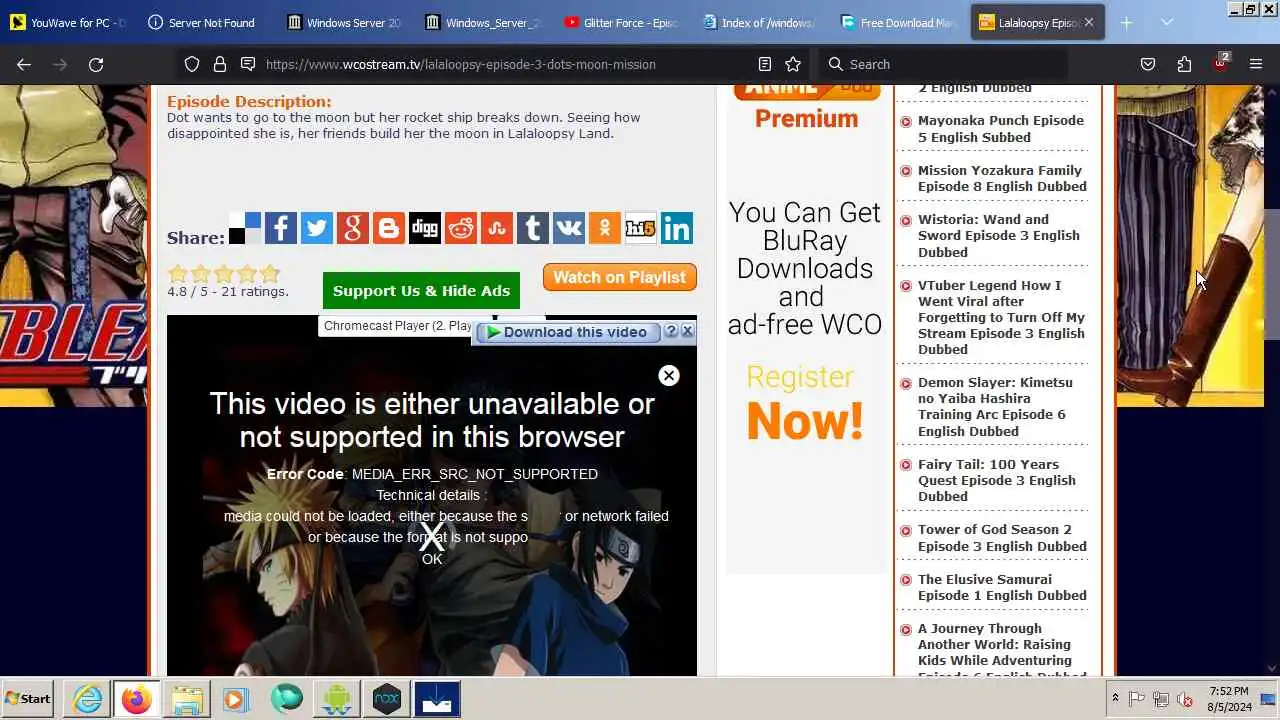
Task: Share episode on Twitter
Action: pos(317,228)
